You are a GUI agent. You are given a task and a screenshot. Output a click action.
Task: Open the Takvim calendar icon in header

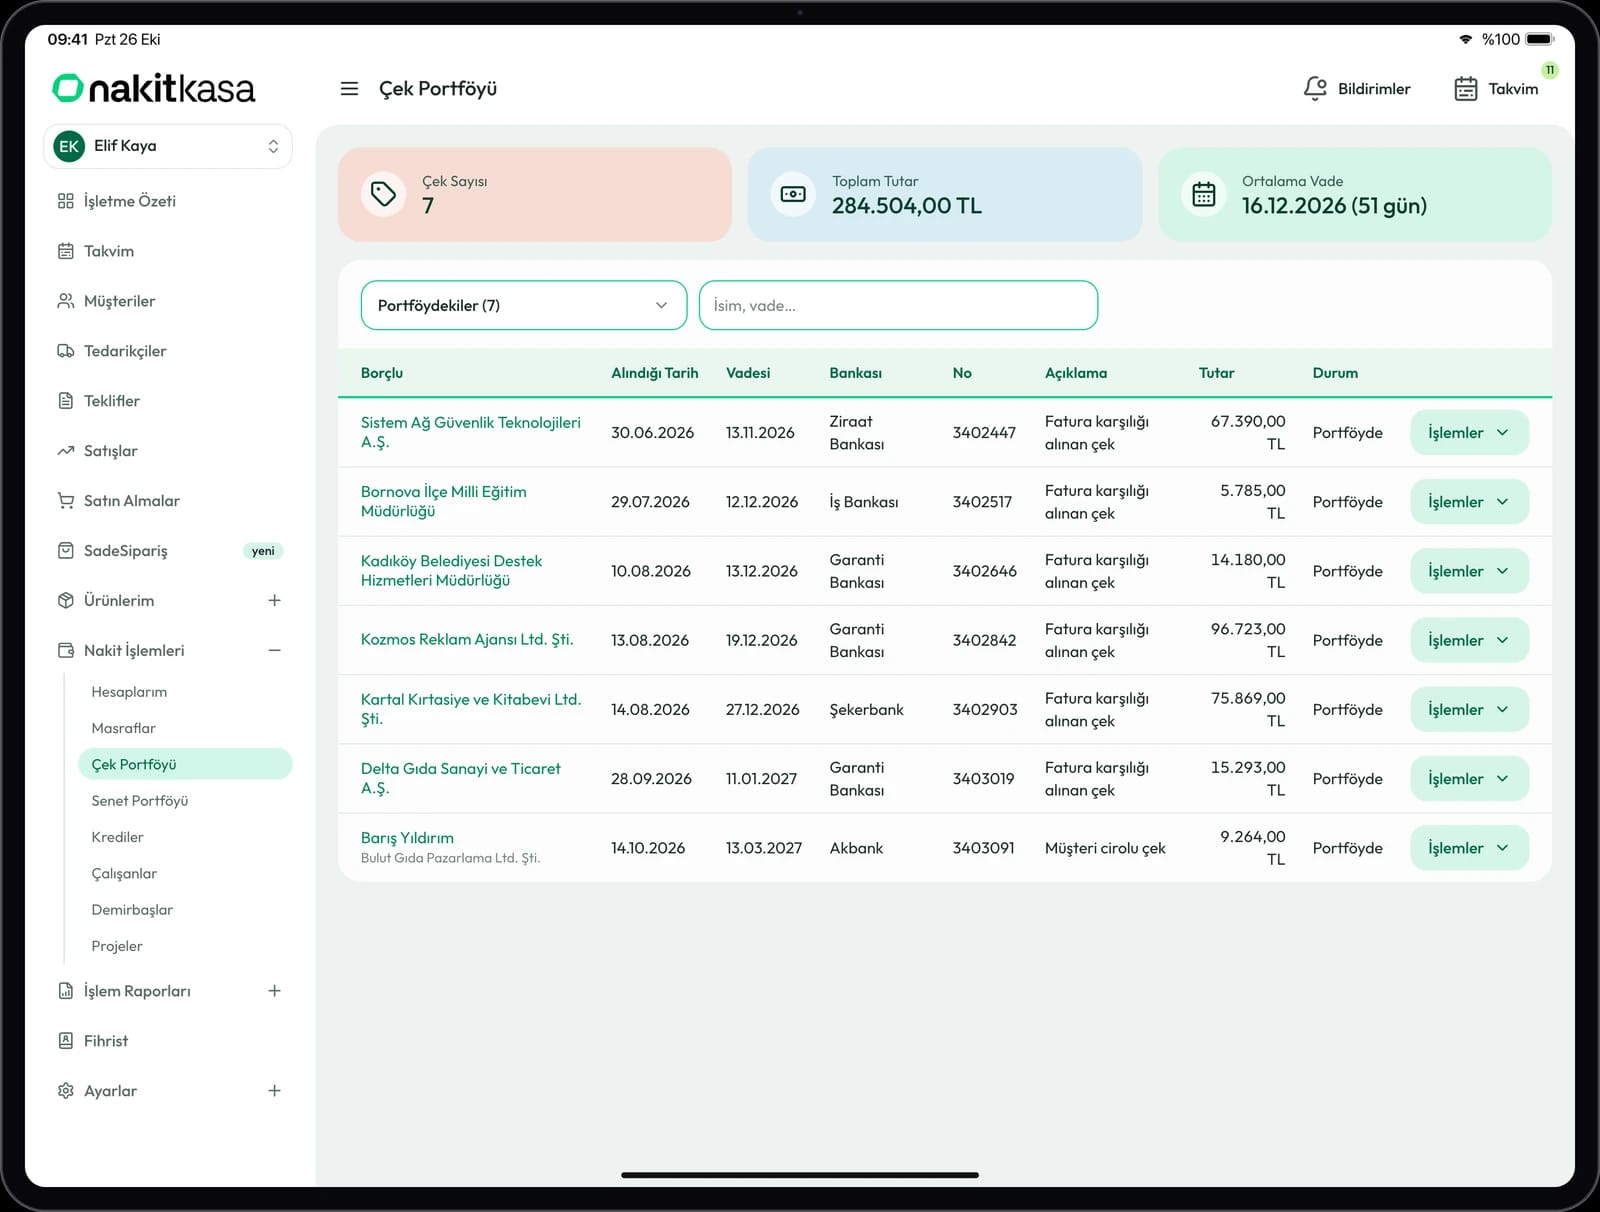tap(1465, 89)
